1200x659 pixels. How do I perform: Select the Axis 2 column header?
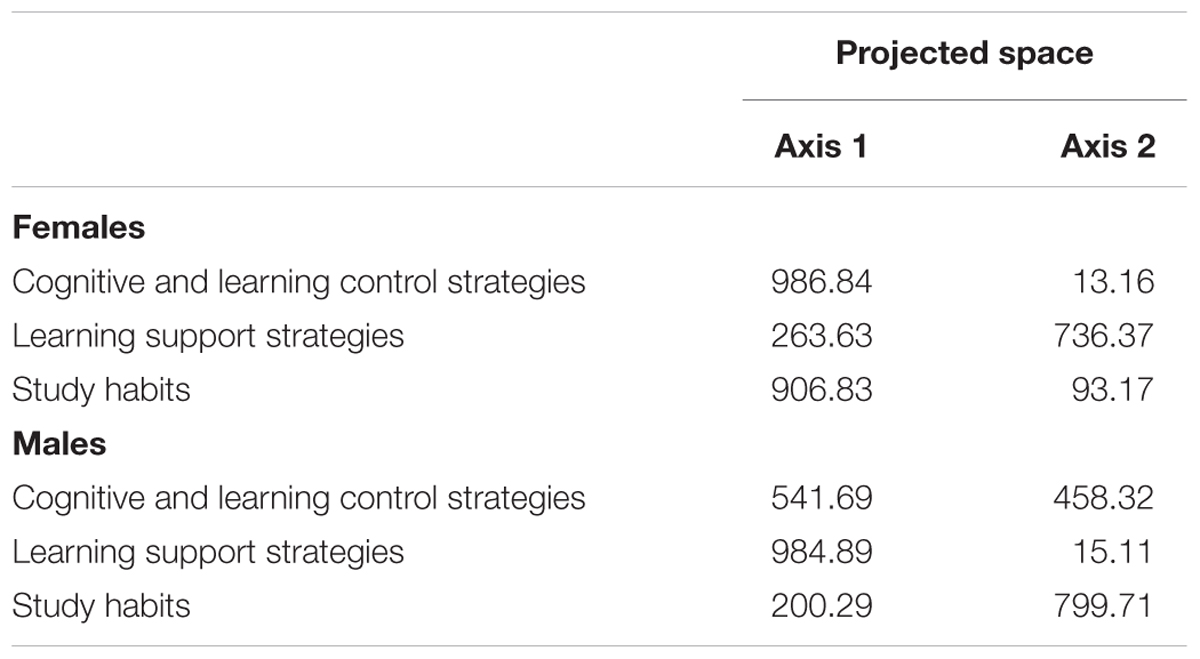pyautogui.click(x=1108, y=147)
